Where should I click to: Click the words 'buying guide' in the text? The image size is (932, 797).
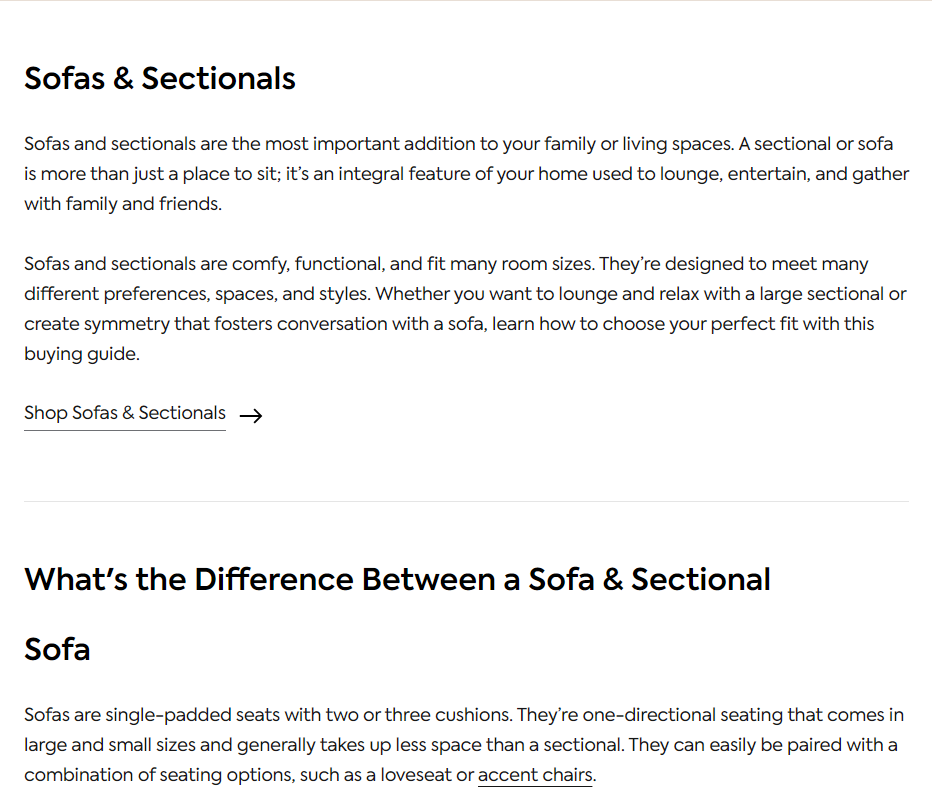pos(81,354)
